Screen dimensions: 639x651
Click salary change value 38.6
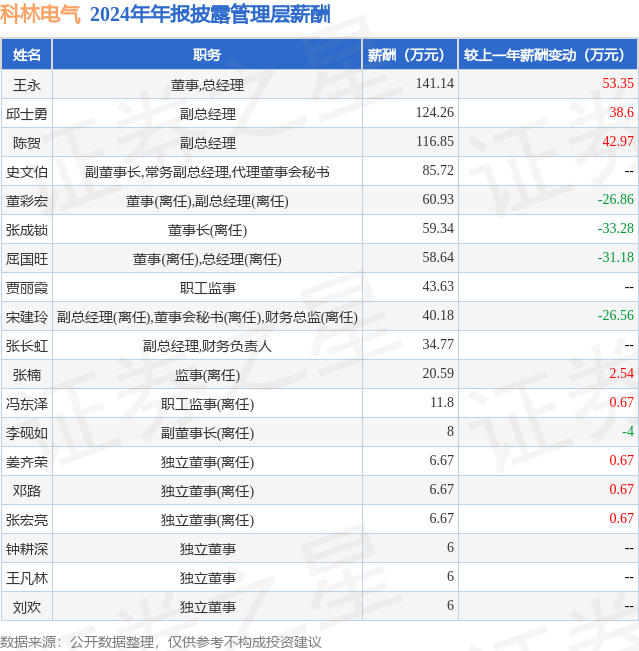[x=621, y=113]
